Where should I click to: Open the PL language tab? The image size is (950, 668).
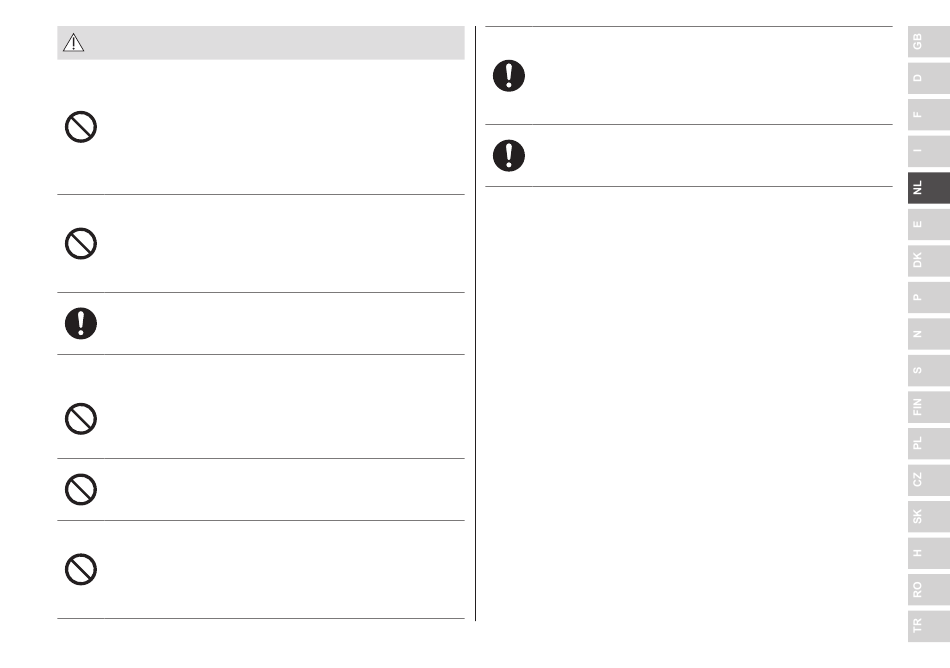click(x=929, y=443)
